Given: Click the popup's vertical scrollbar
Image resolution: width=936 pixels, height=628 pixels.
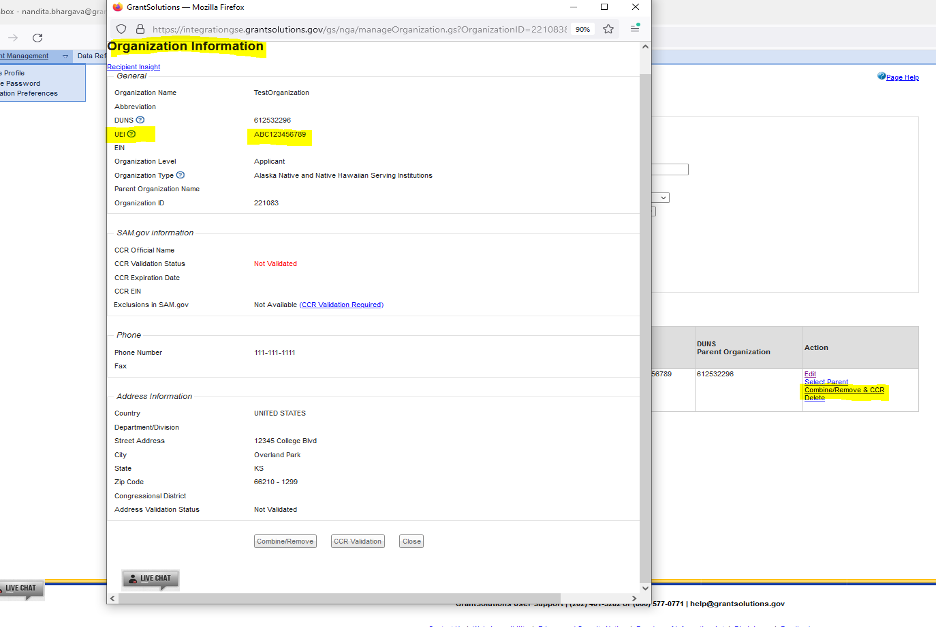Looking at the screenshot, I should 645,300.
